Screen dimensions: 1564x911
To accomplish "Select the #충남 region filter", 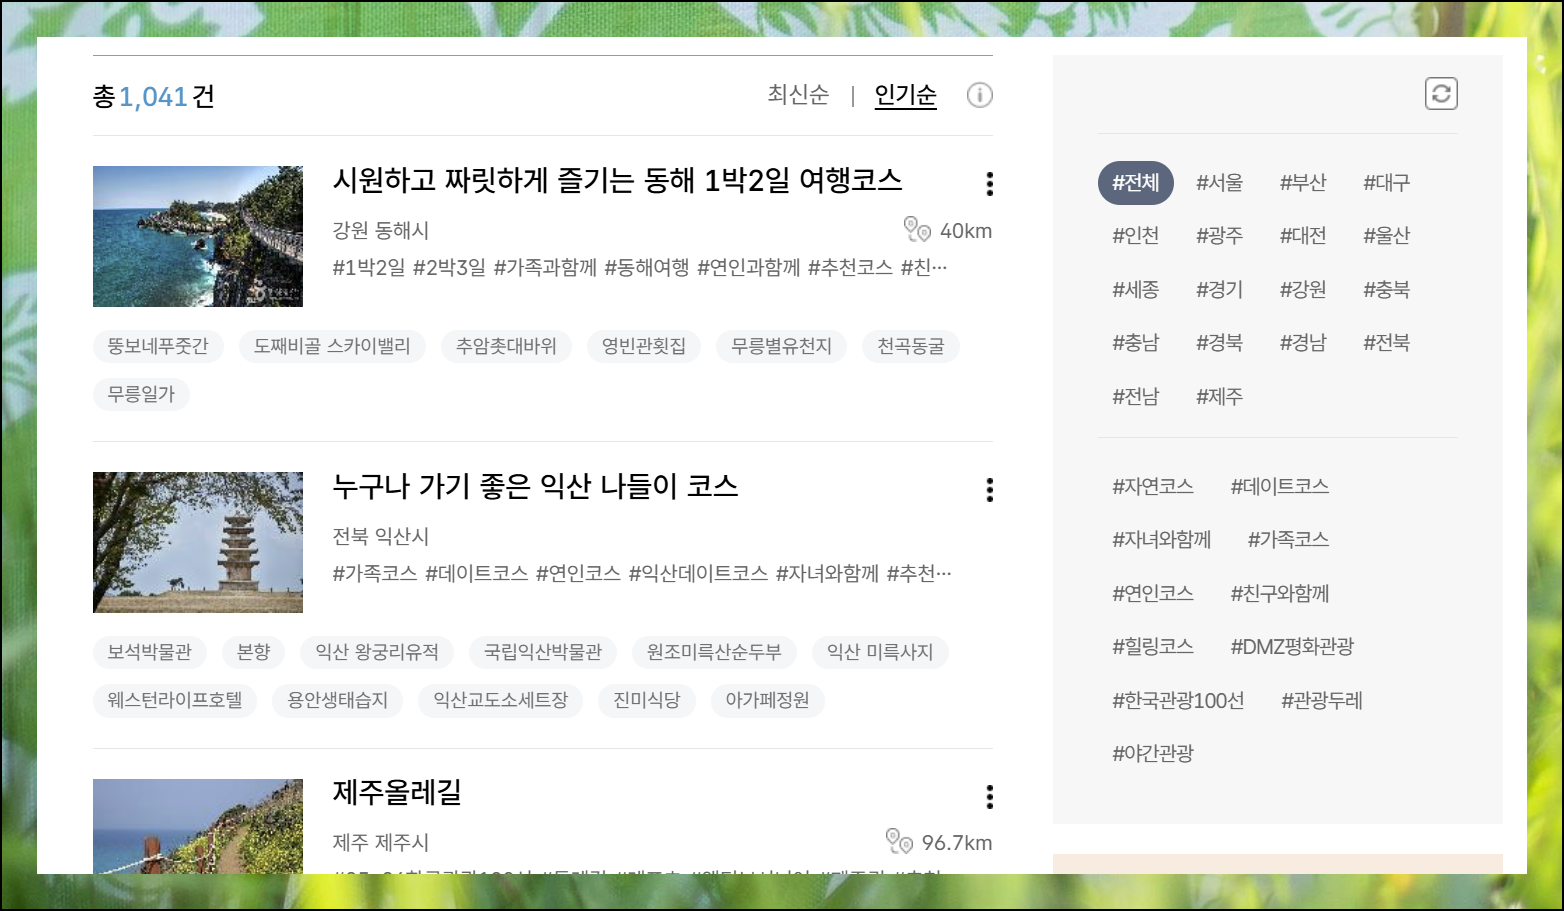I will (x=1136, y=343).
